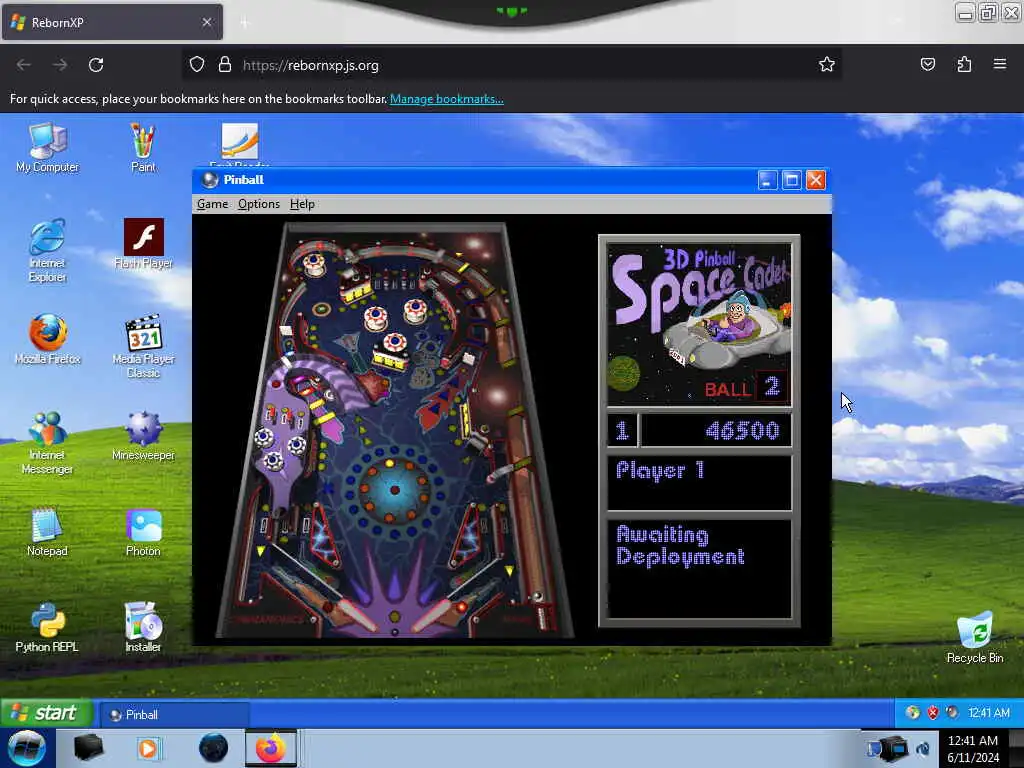
Task: Select Pinball taskbar button
Action: [x=174, y=714]
